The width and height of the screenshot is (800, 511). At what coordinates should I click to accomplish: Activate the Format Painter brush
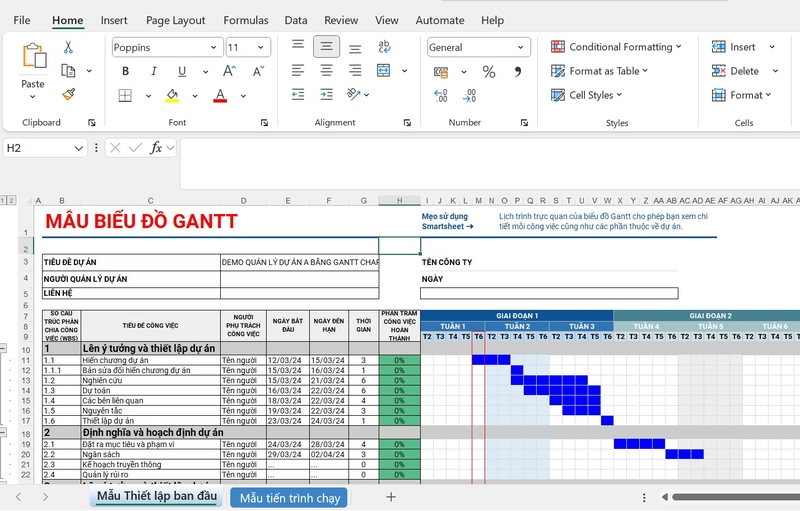[x=68, y=94]
